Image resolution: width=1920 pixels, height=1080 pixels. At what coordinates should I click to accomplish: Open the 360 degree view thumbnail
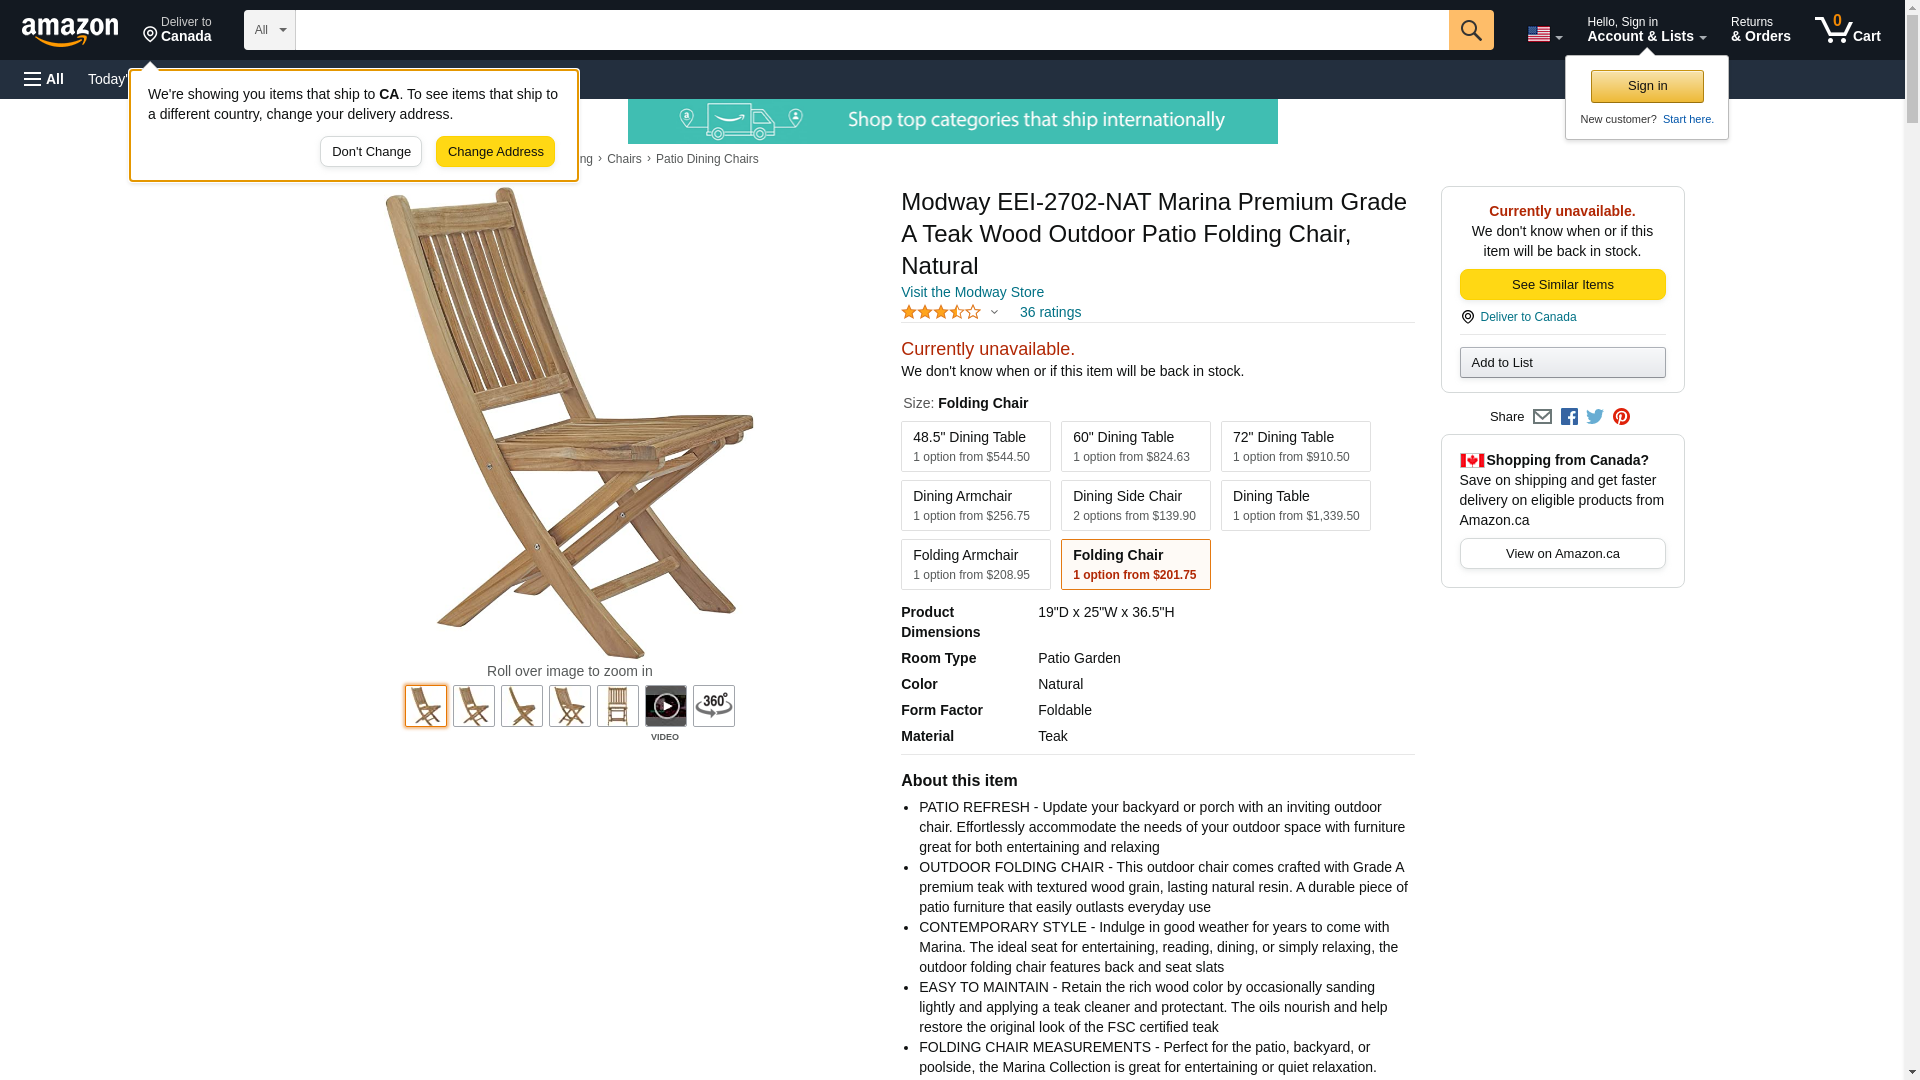(x=713, y=706)
